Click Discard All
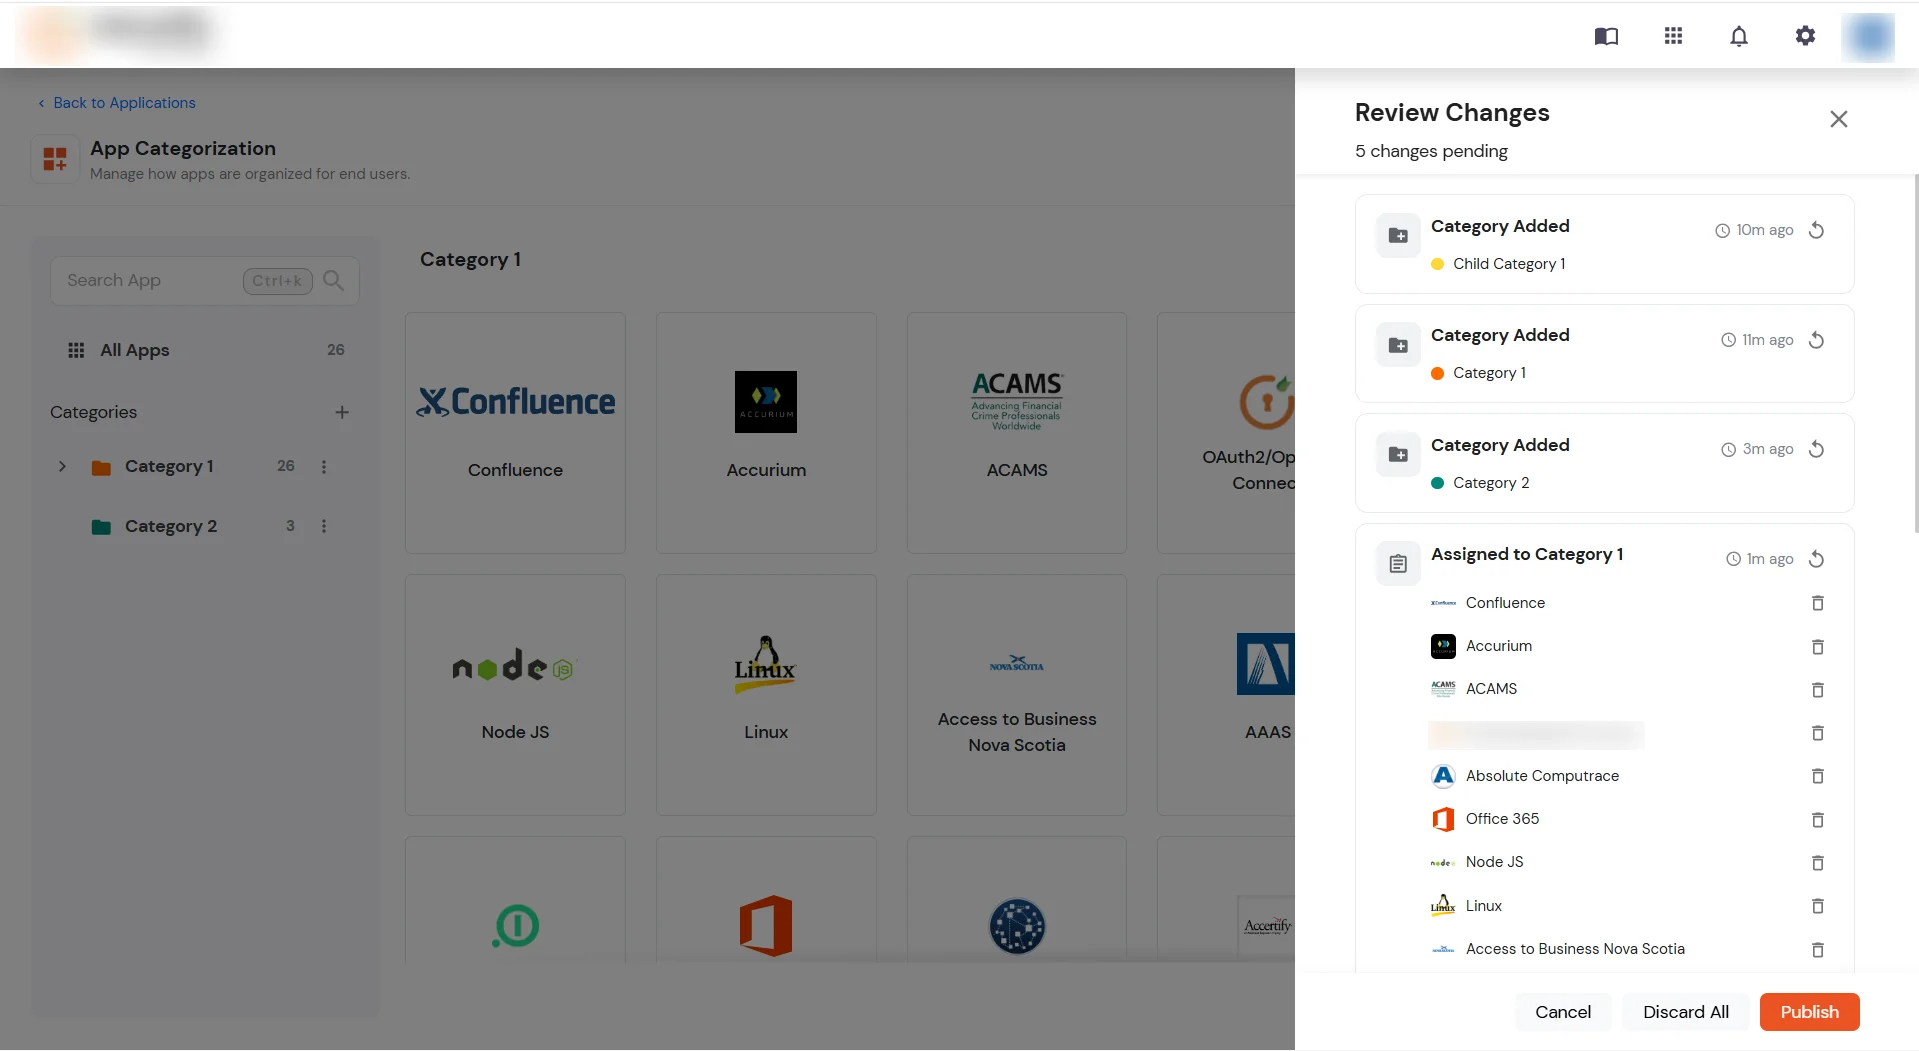 (1685, 1012)
